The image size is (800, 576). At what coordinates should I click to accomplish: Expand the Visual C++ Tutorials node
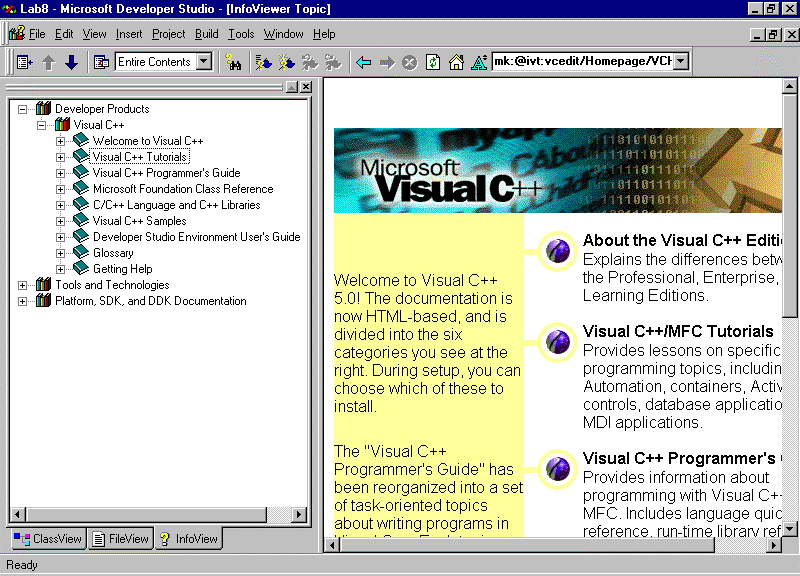60,157
